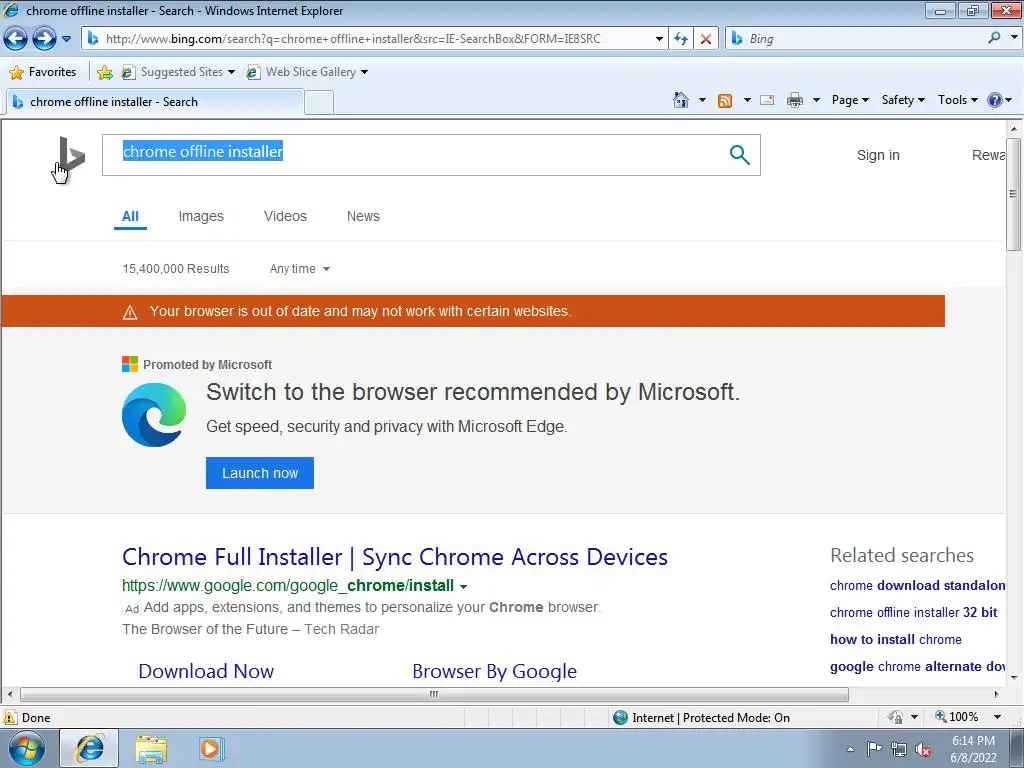Click the Refresh page icon
This screenshot has height=768, width=1024.
pos(681,39)
